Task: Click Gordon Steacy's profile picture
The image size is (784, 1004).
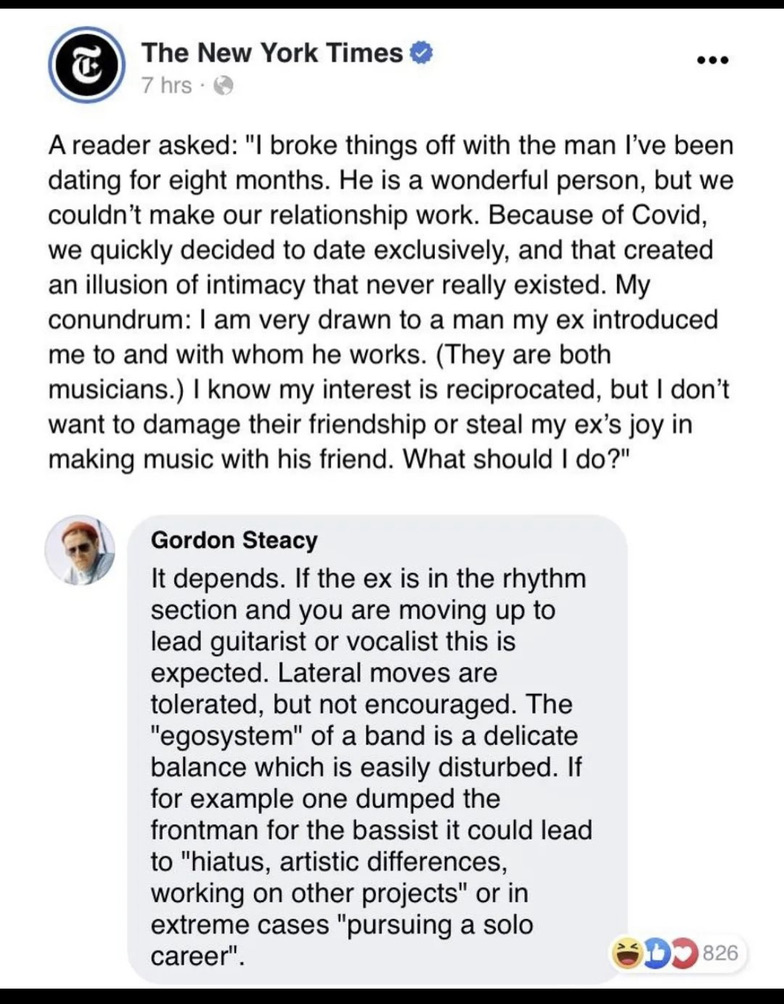Action: point(80,550)
